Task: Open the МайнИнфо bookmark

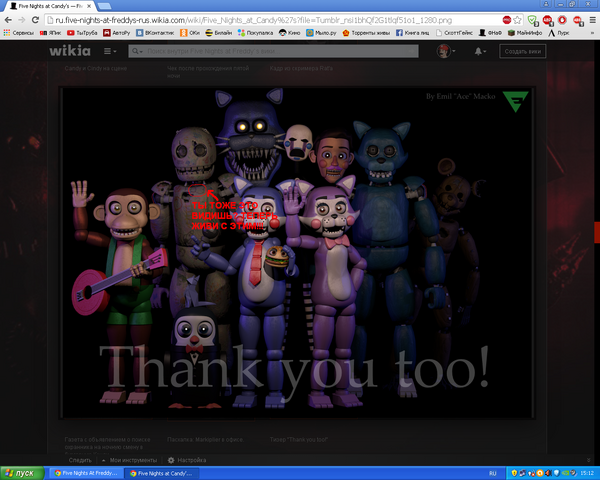Action: tap(525, 33)
